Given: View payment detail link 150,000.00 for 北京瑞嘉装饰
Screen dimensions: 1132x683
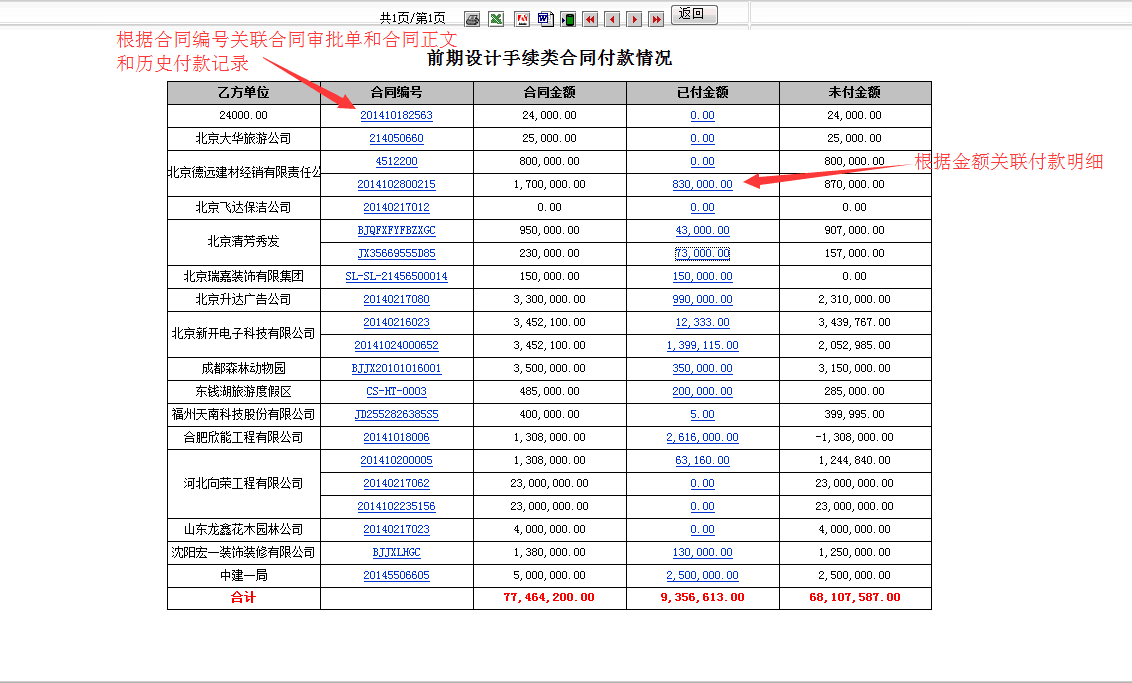Looking at the screenshot, I should pos(702,276).
